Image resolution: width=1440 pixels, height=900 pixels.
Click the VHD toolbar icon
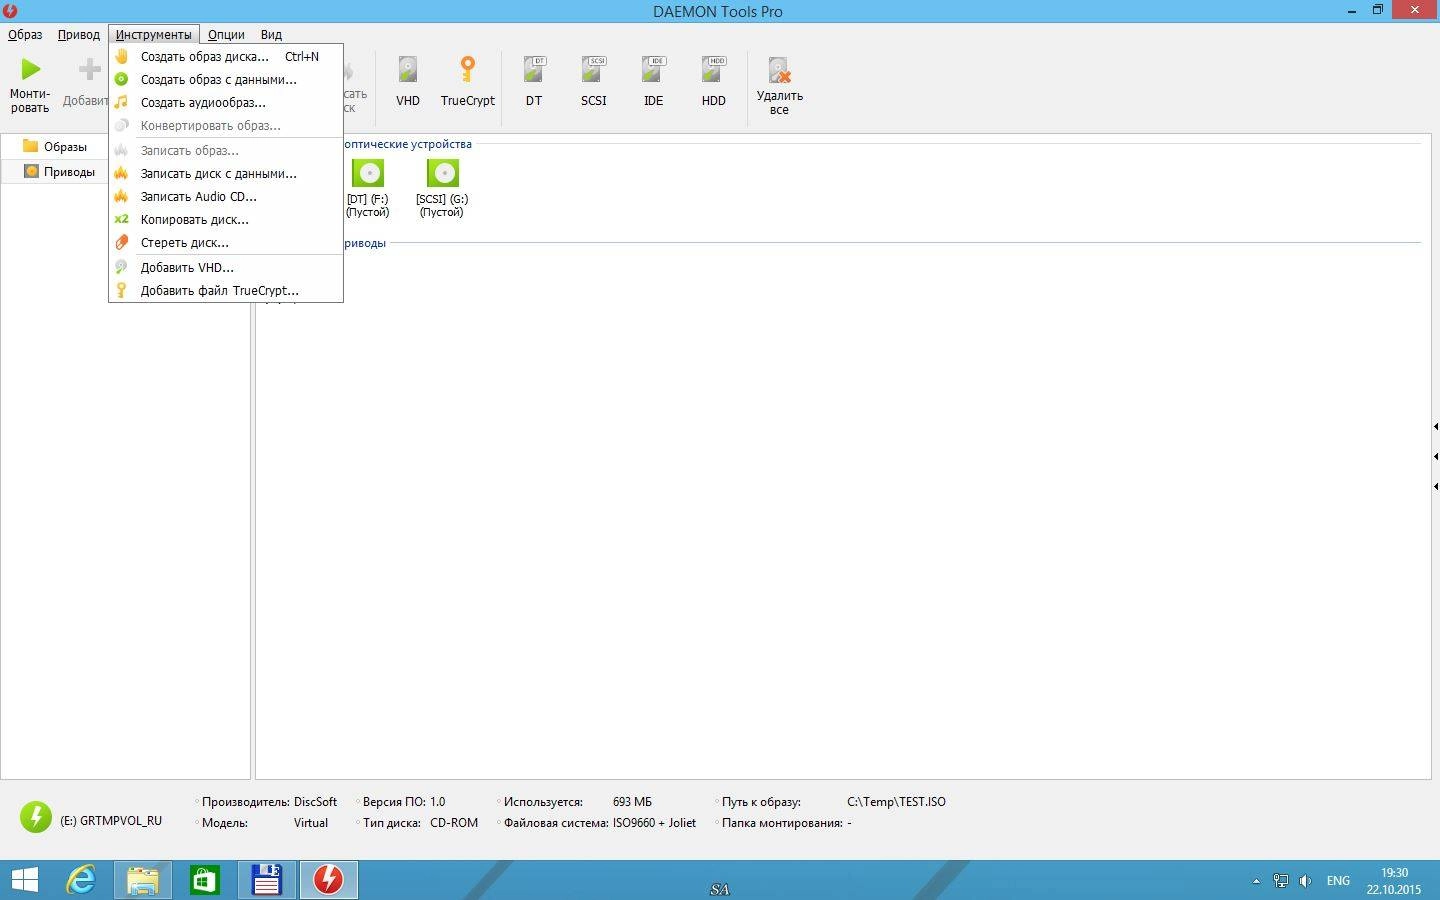point(408,70)
